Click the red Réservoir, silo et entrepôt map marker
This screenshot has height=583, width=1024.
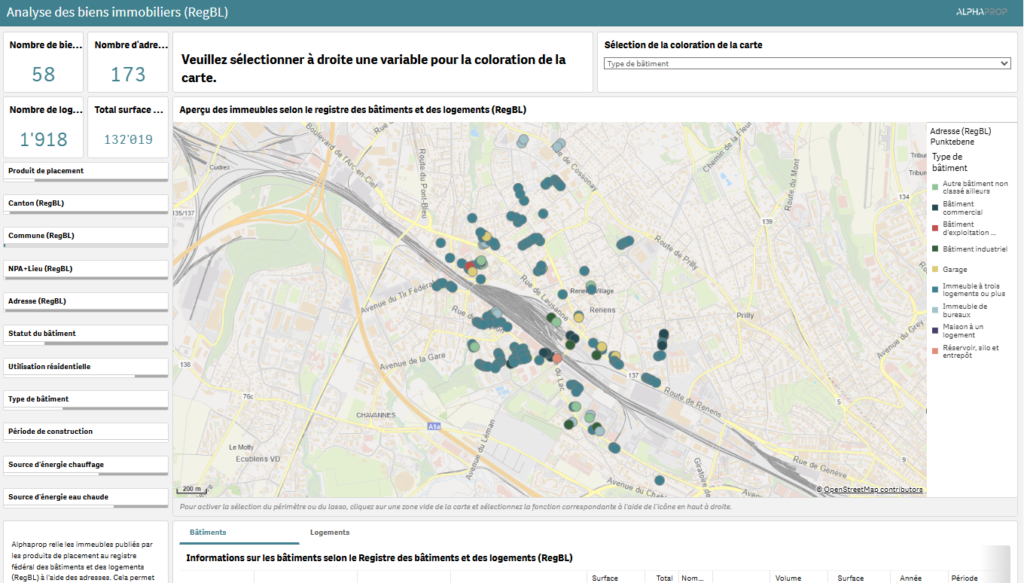558,358
